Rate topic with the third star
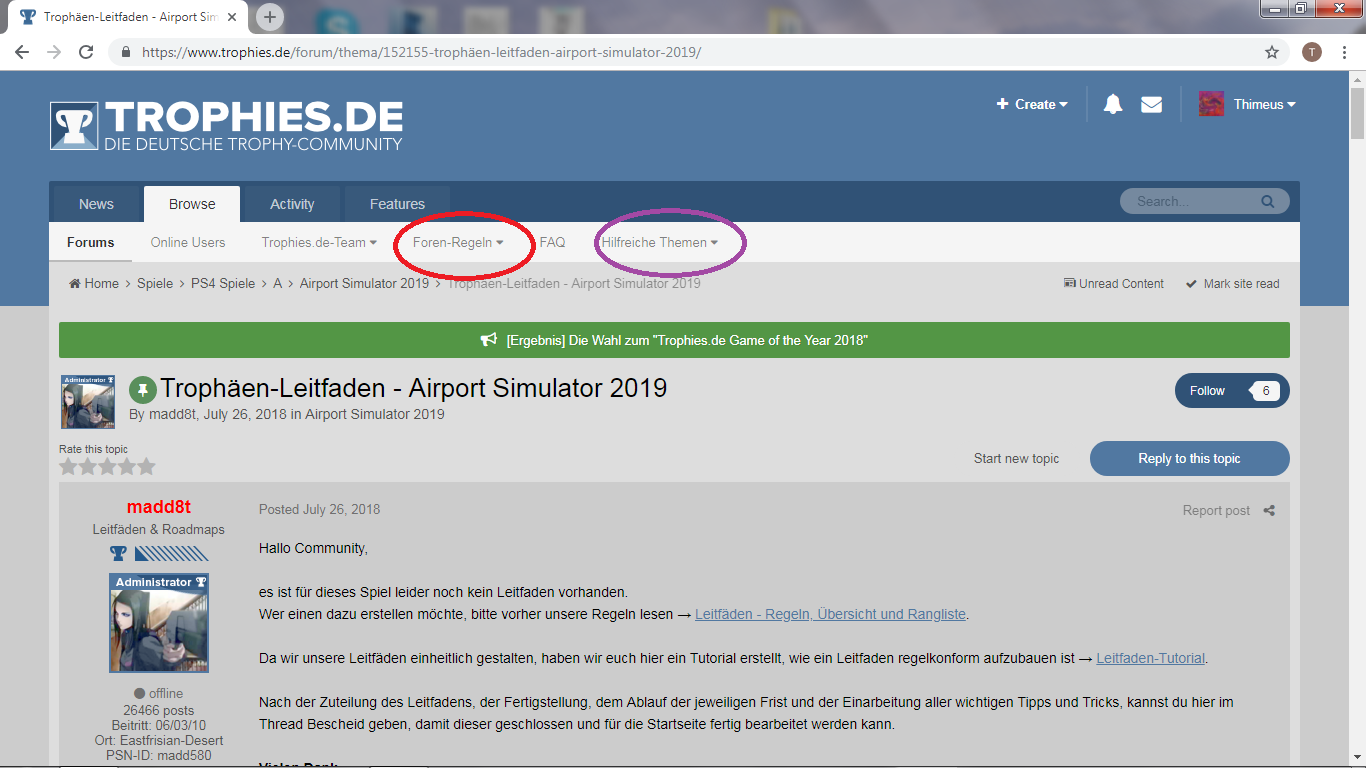 tap(107, 466)
